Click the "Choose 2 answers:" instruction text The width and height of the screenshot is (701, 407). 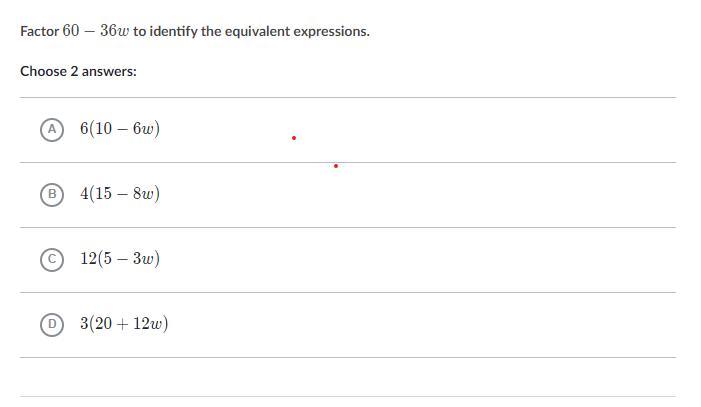78,72
